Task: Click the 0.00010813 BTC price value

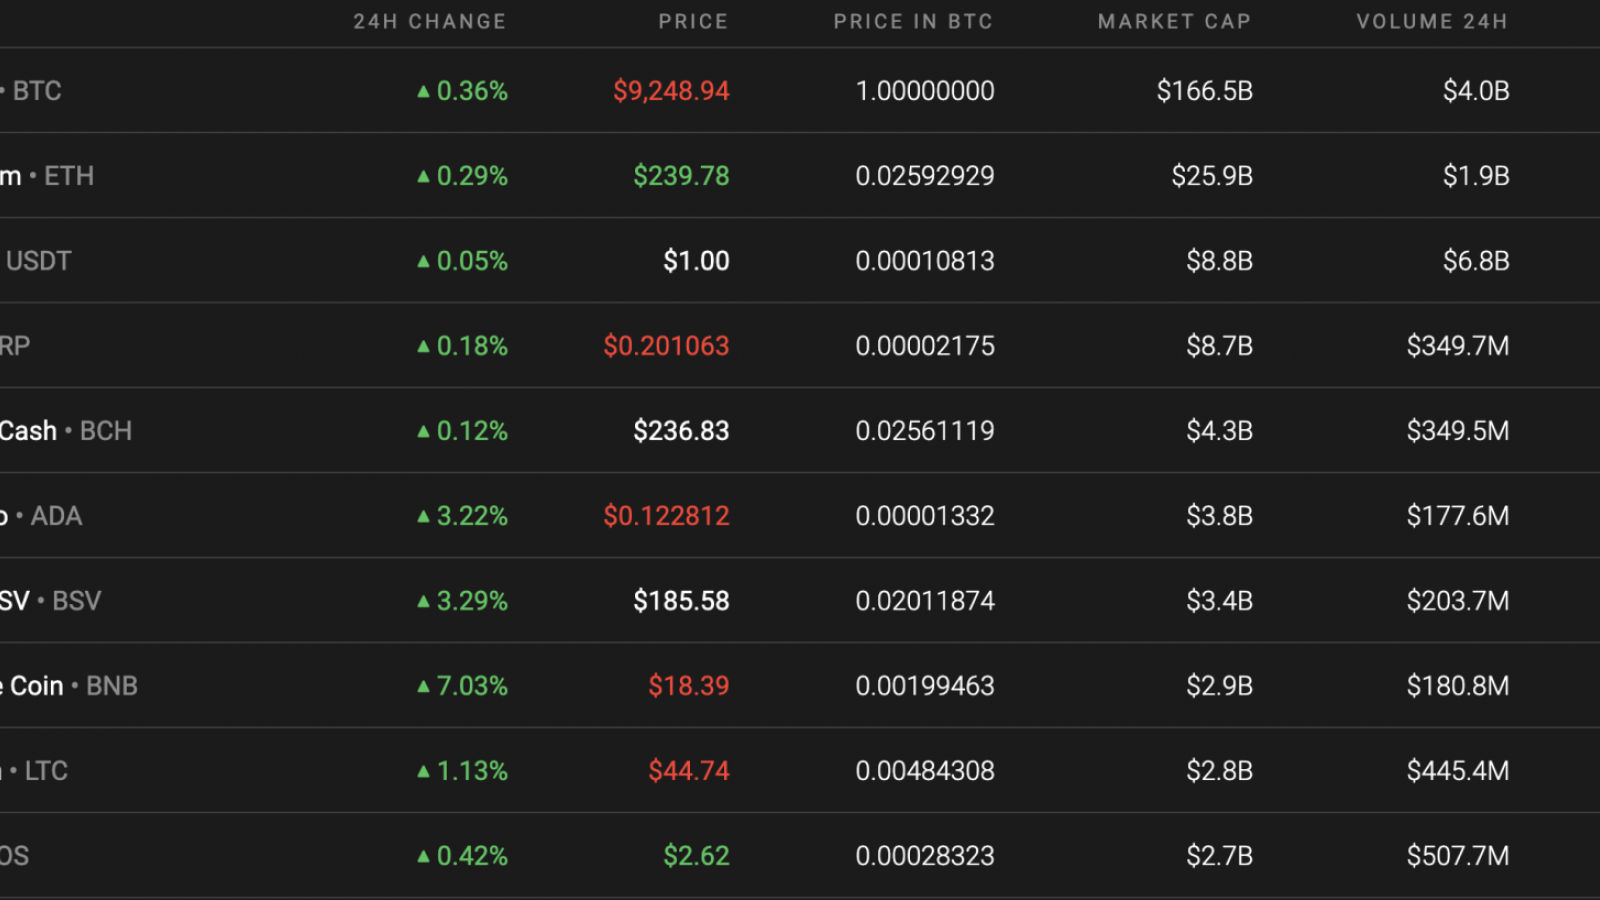Action: 925,261
